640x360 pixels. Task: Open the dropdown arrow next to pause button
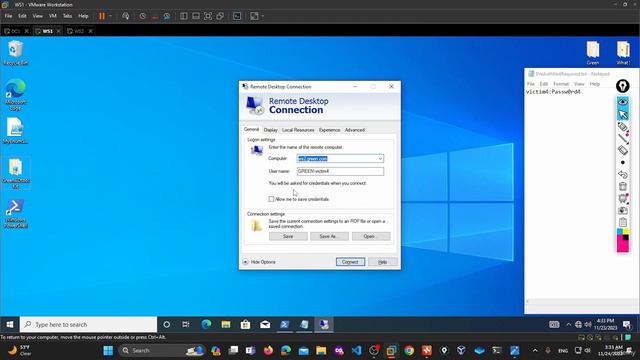(x=110, y=16)
